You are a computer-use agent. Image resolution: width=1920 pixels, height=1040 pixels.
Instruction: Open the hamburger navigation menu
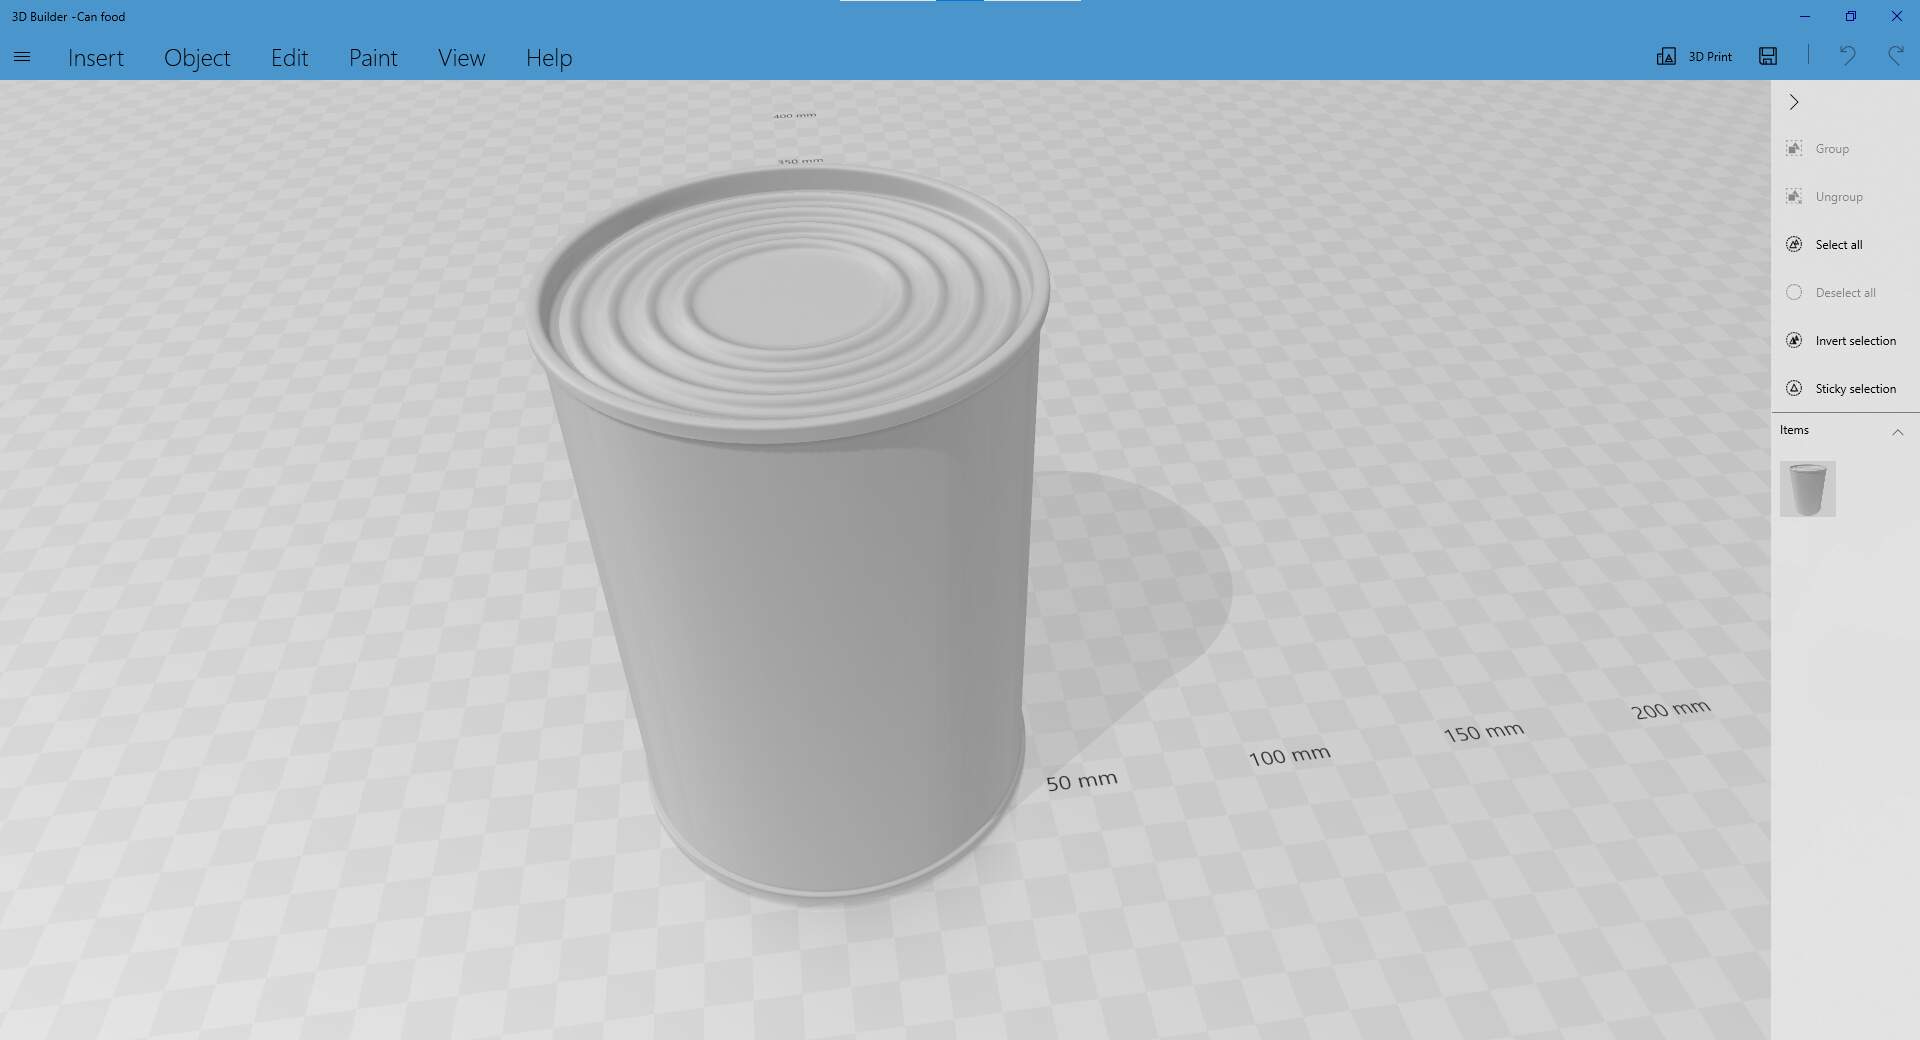pyautogui.click(x=22, y=57)
